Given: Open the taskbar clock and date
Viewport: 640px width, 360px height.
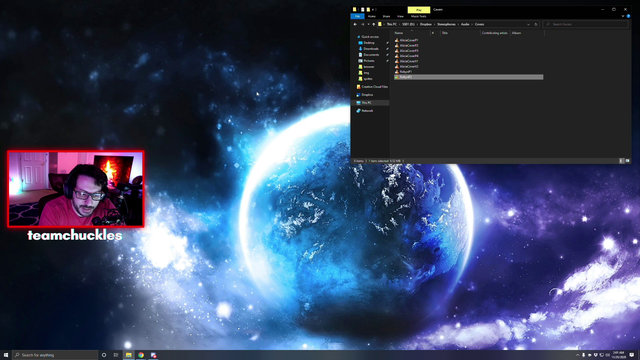Looking at the screenshot, I should click(x=618, y=355).
